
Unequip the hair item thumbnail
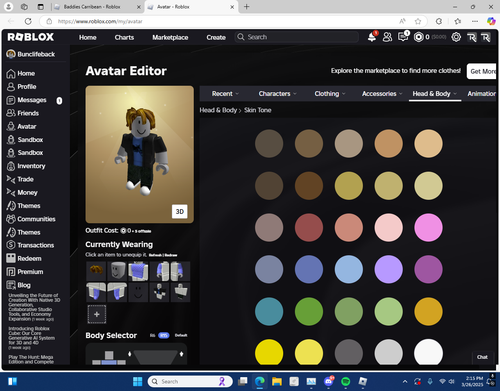tap(96, 271)
